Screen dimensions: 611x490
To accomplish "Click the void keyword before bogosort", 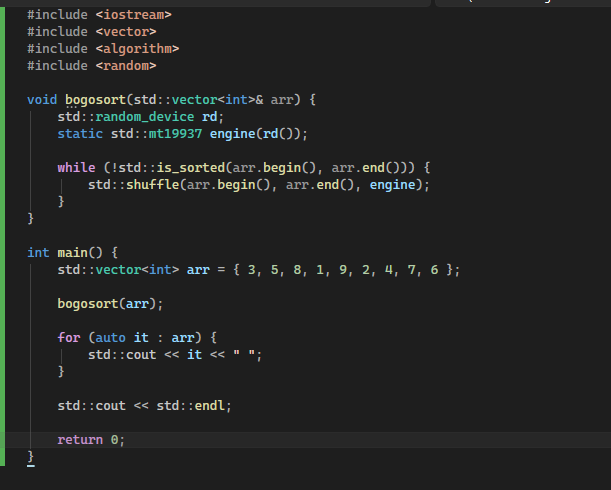I will pos(42,100).
